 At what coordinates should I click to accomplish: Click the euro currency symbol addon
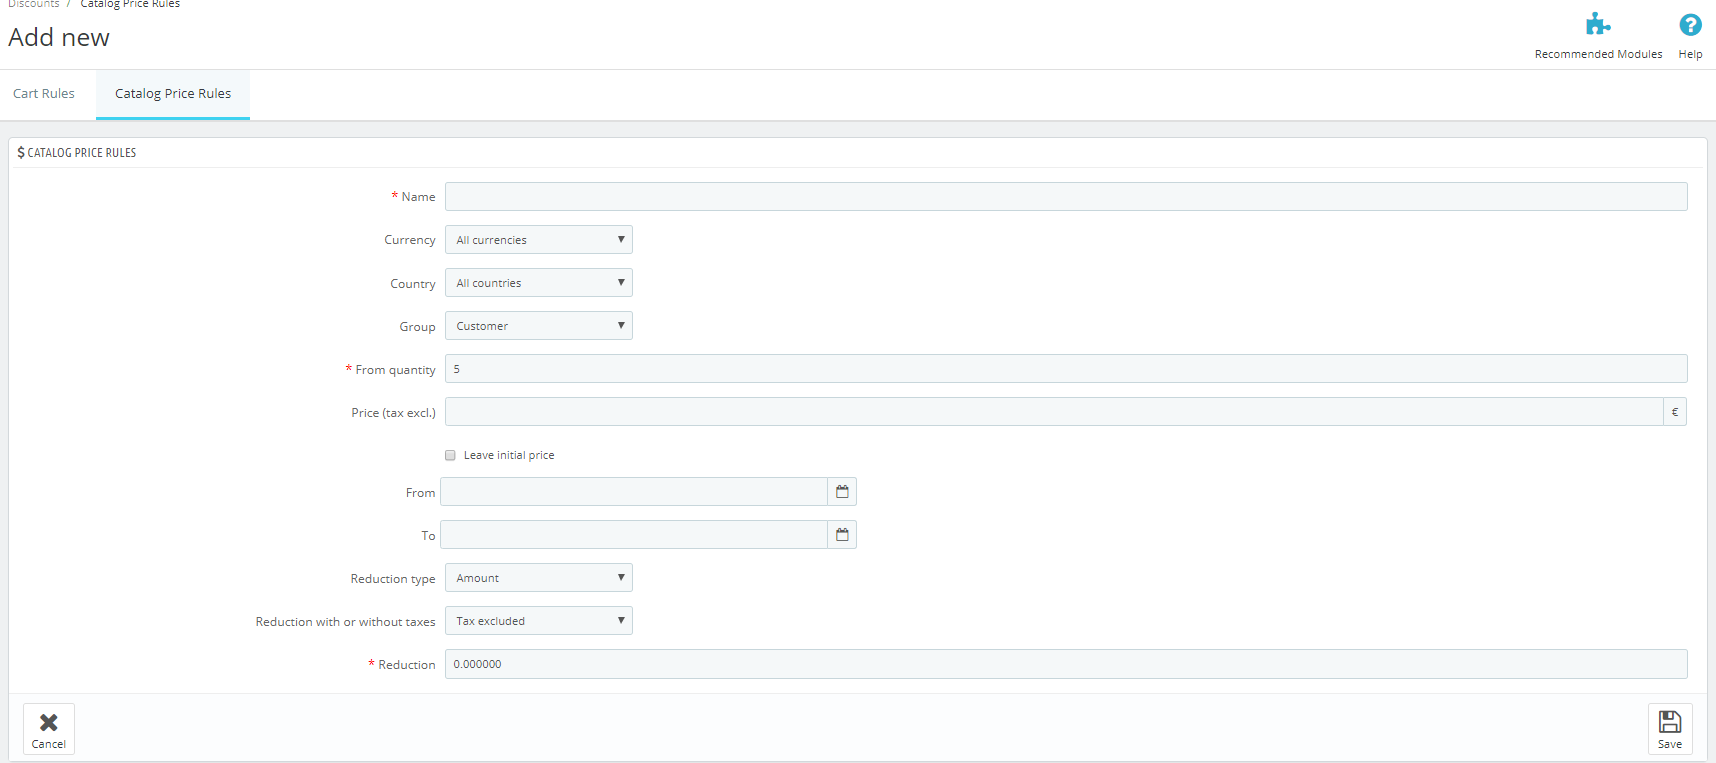1675,412
